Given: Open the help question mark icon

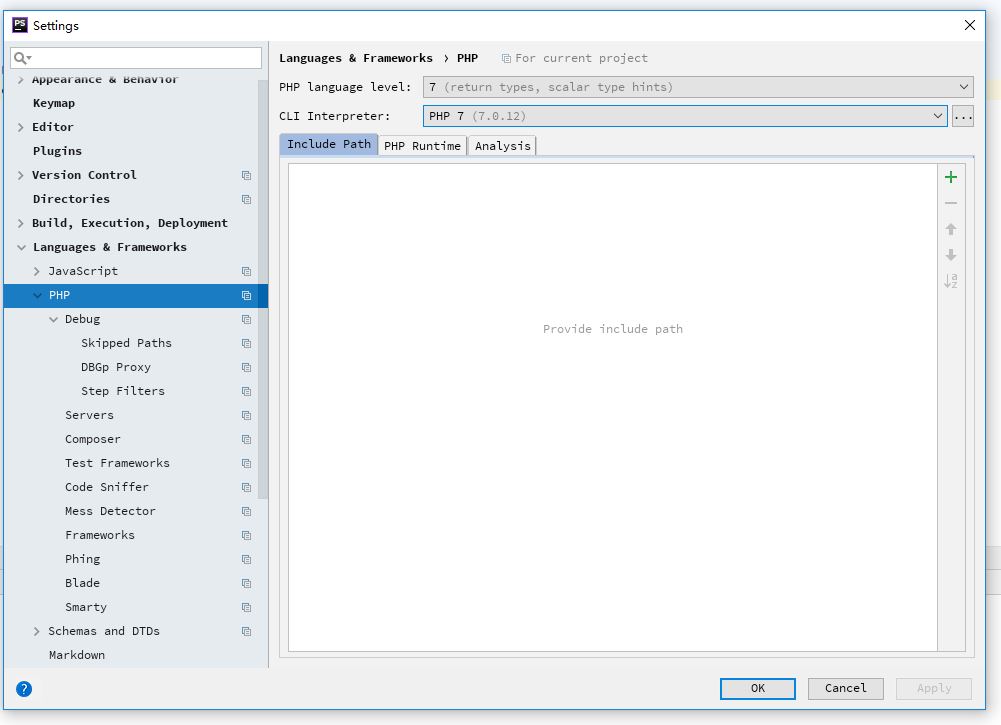Looking at the screenshot, I should coord(24,688).
